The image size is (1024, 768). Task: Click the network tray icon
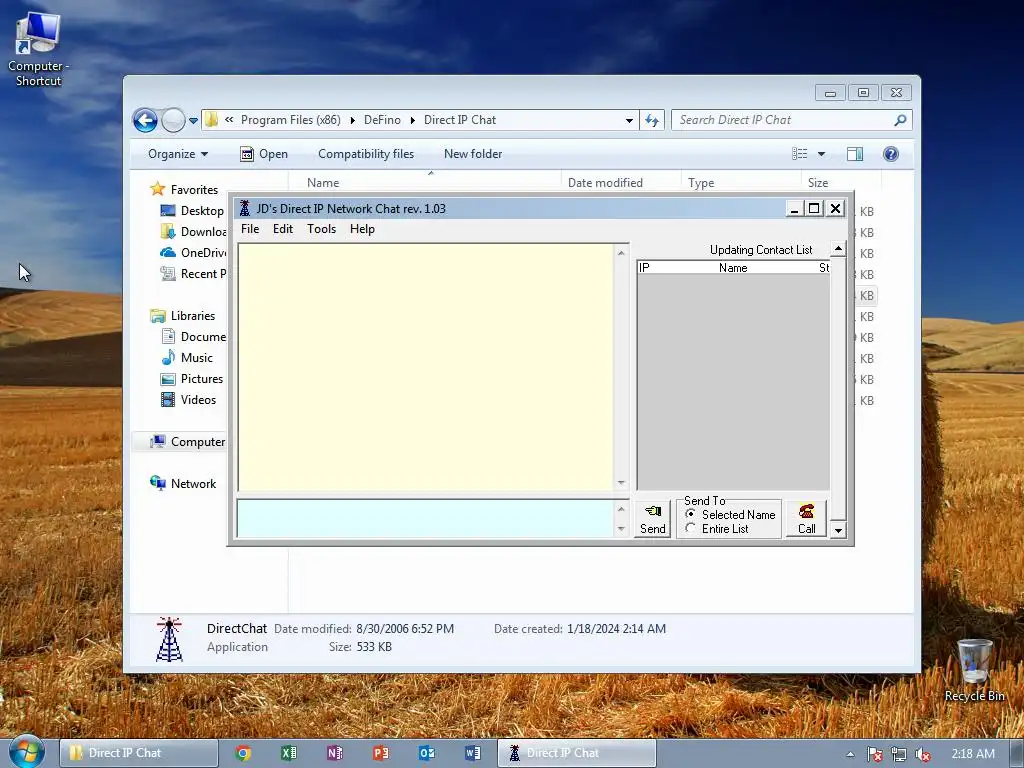[x=899, y=754]
